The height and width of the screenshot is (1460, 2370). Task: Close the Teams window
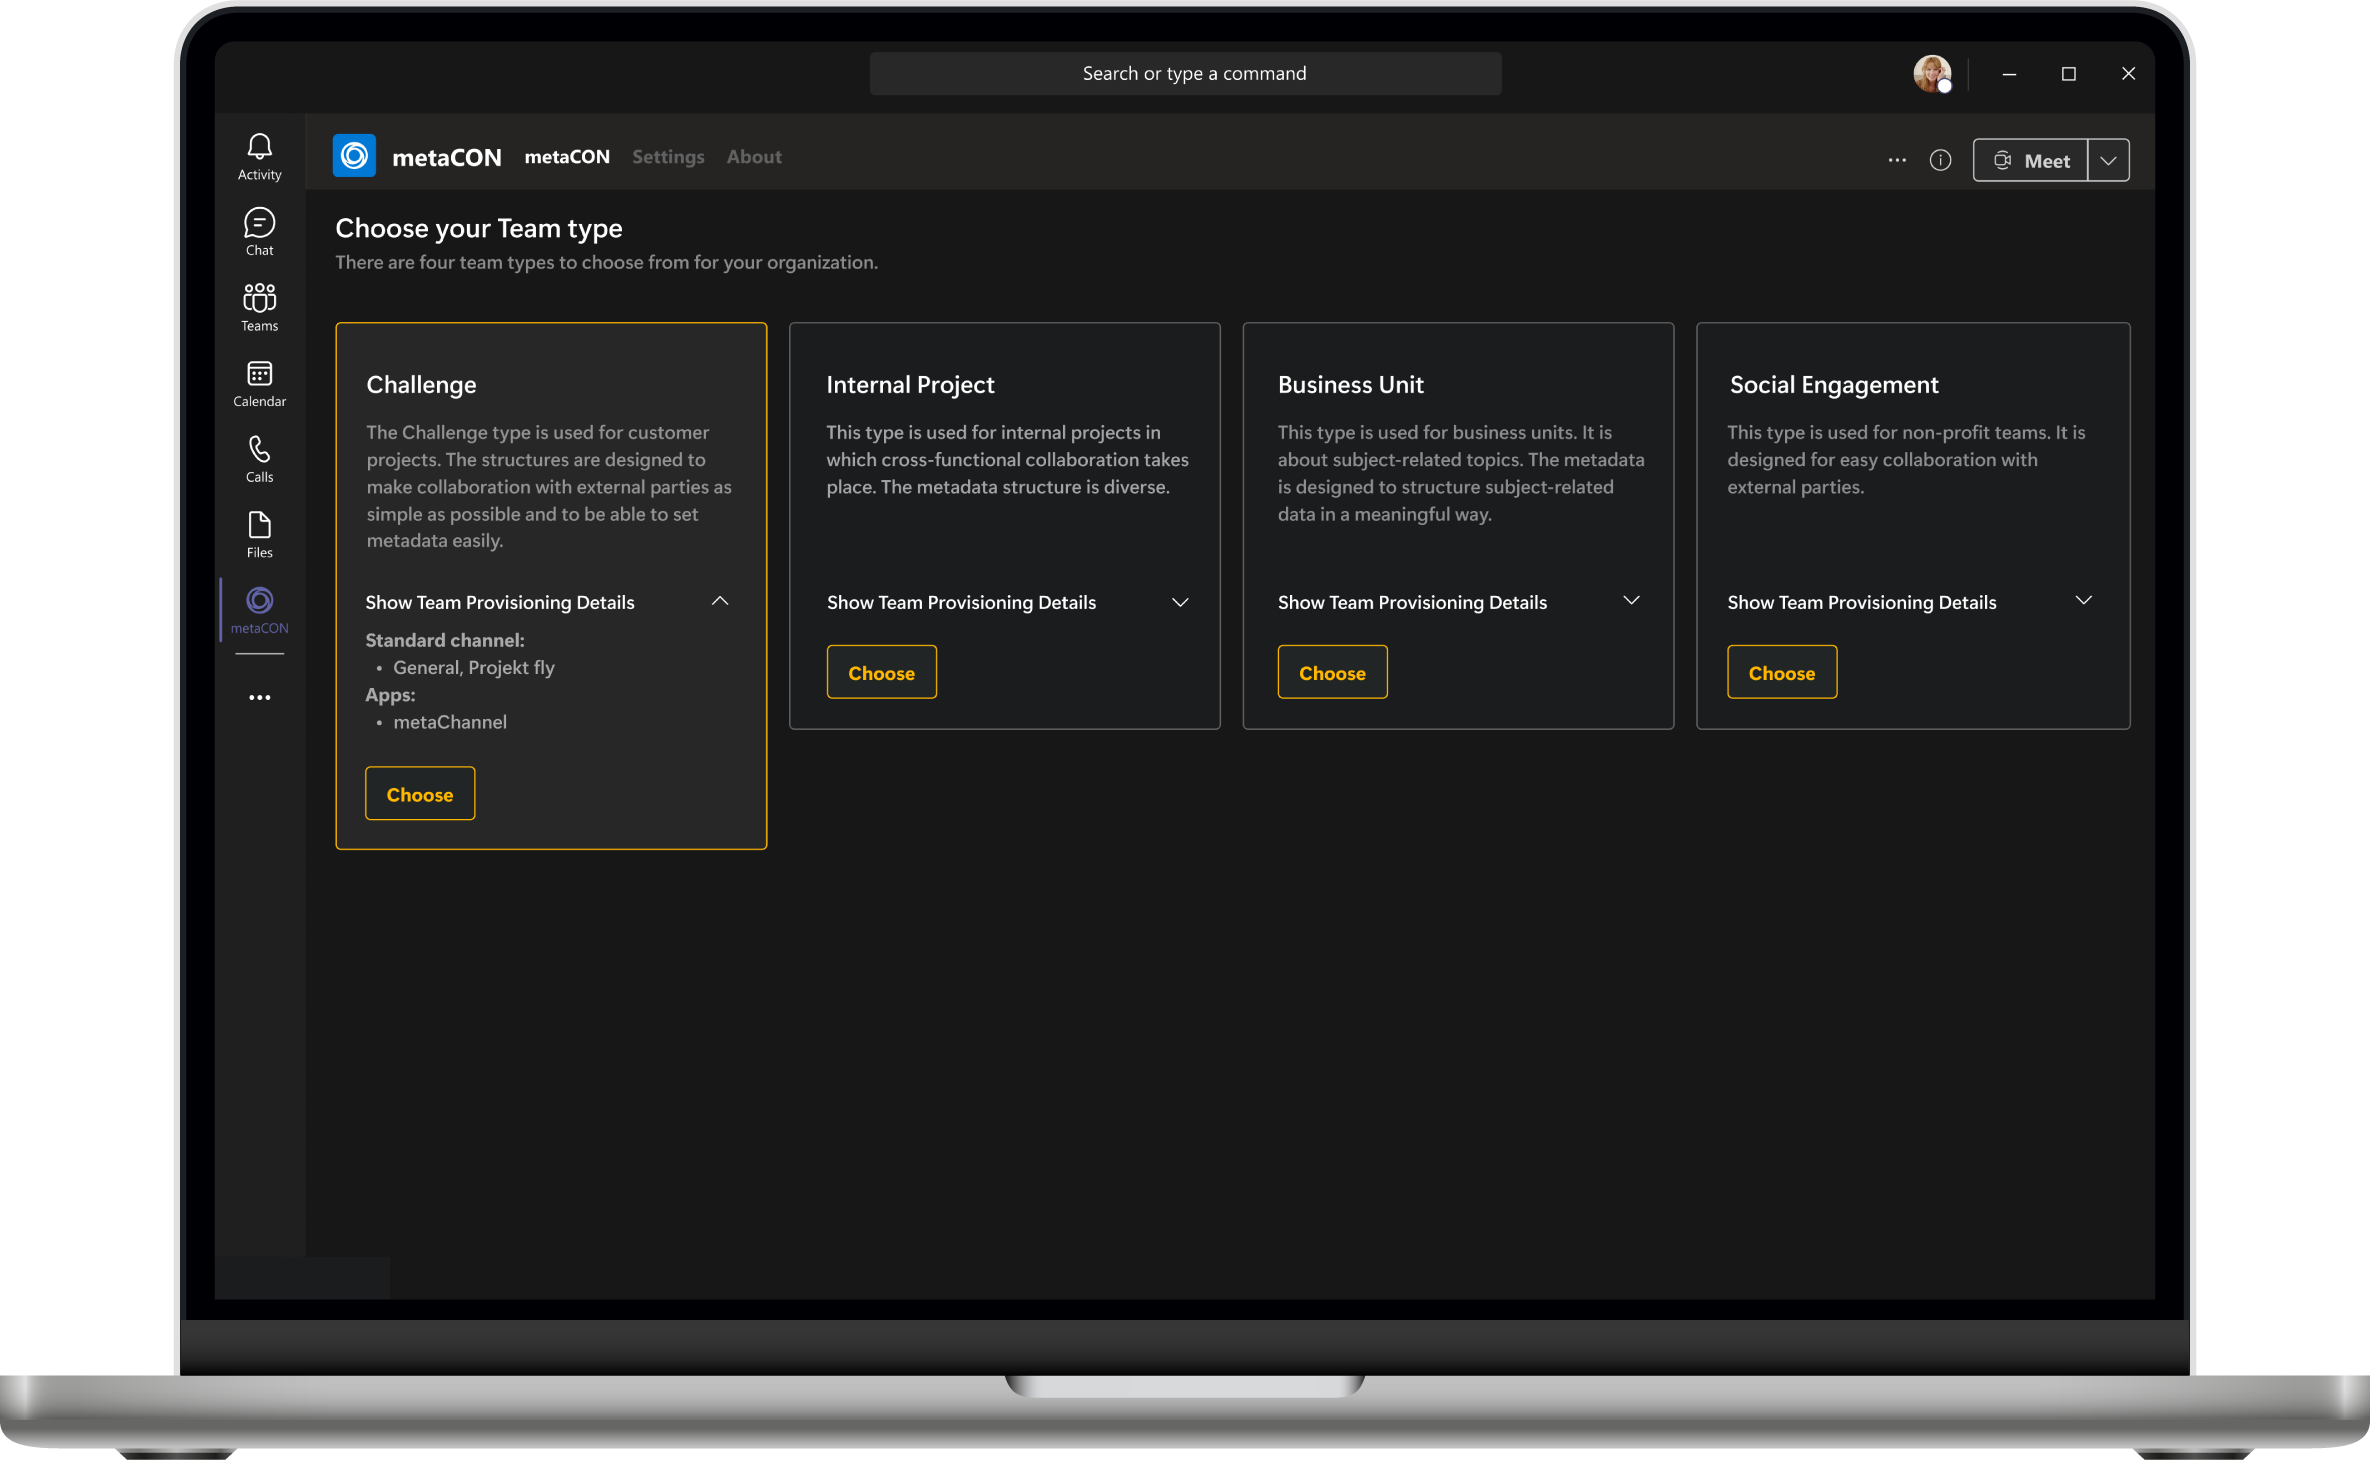tap(2128, 74)
